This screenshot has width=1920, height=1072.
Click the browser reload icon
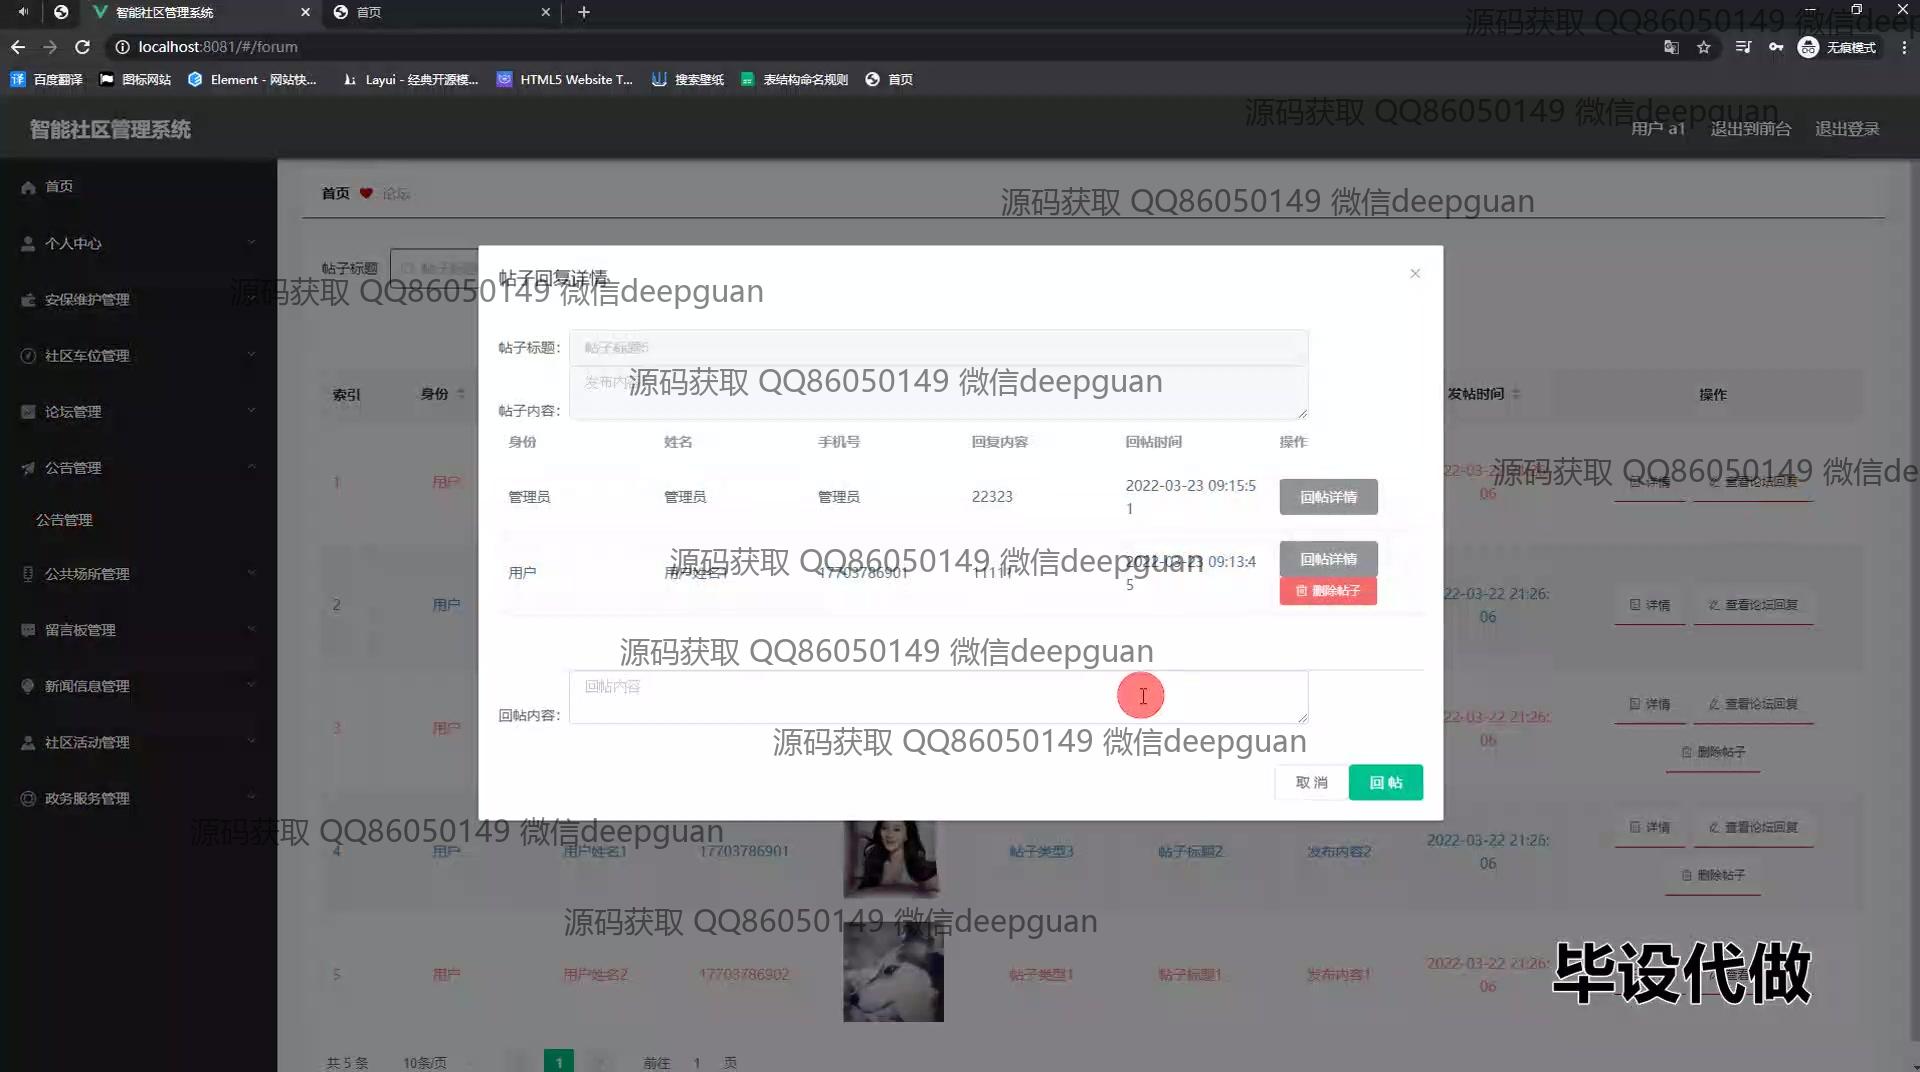83,47
